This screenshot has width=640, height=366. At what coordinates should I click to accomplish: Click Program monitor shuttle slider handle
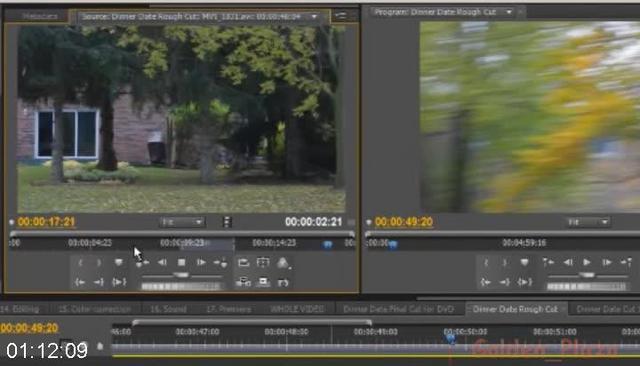pyautogui.click(x=587, y=275)
